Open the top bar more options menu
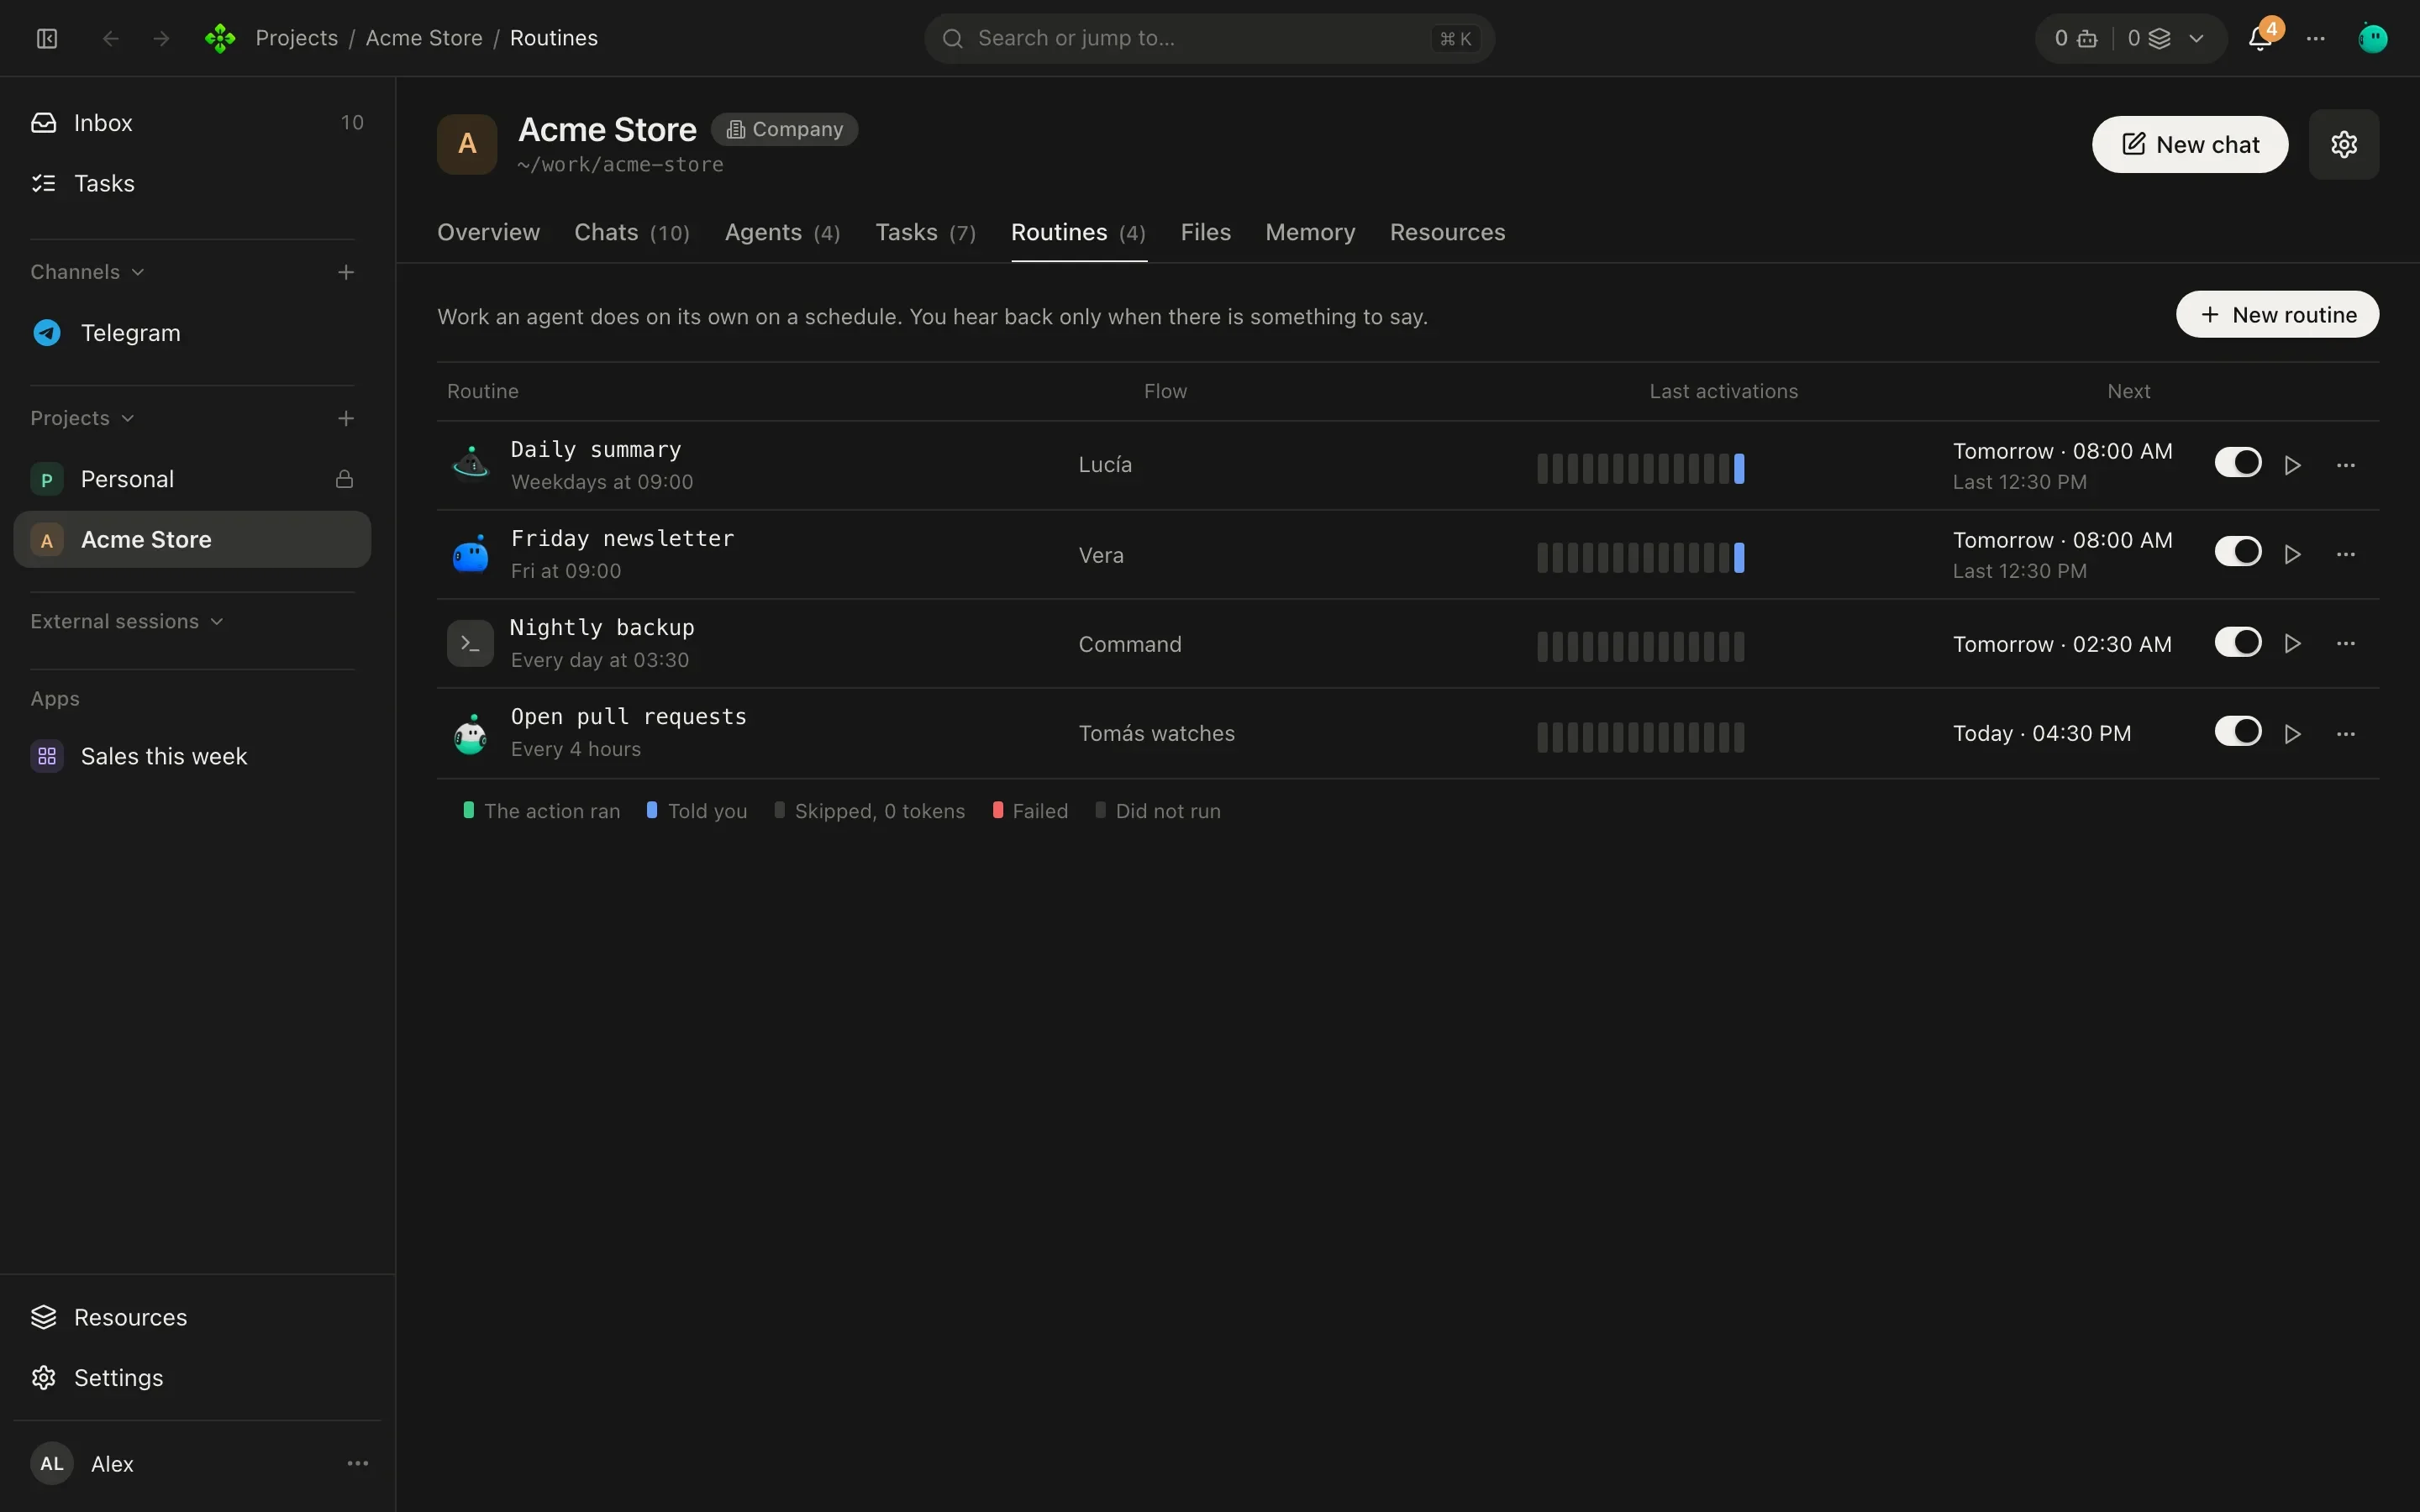Screen dimensions: 2420x1512 [2316, 38]
